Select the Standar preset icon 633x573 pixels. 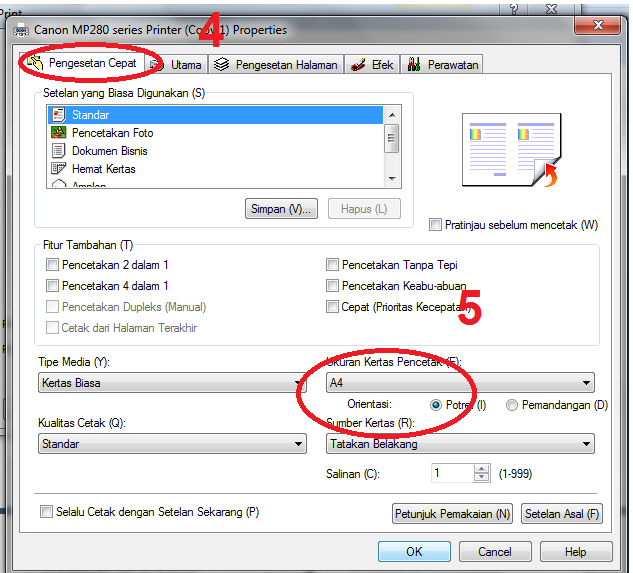point(59,115)
